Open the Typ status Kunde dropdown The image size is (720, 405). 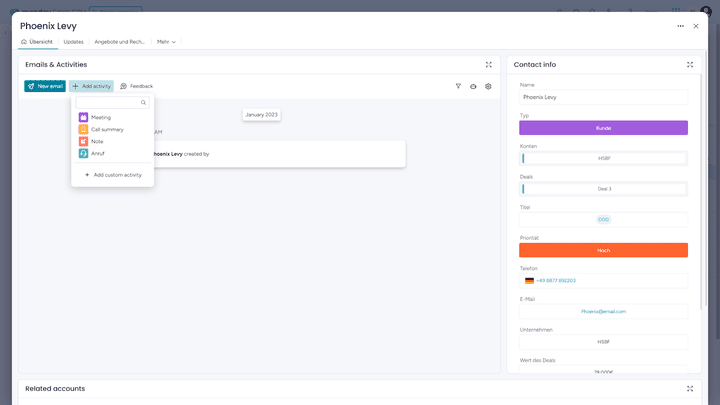click(603, 128)
